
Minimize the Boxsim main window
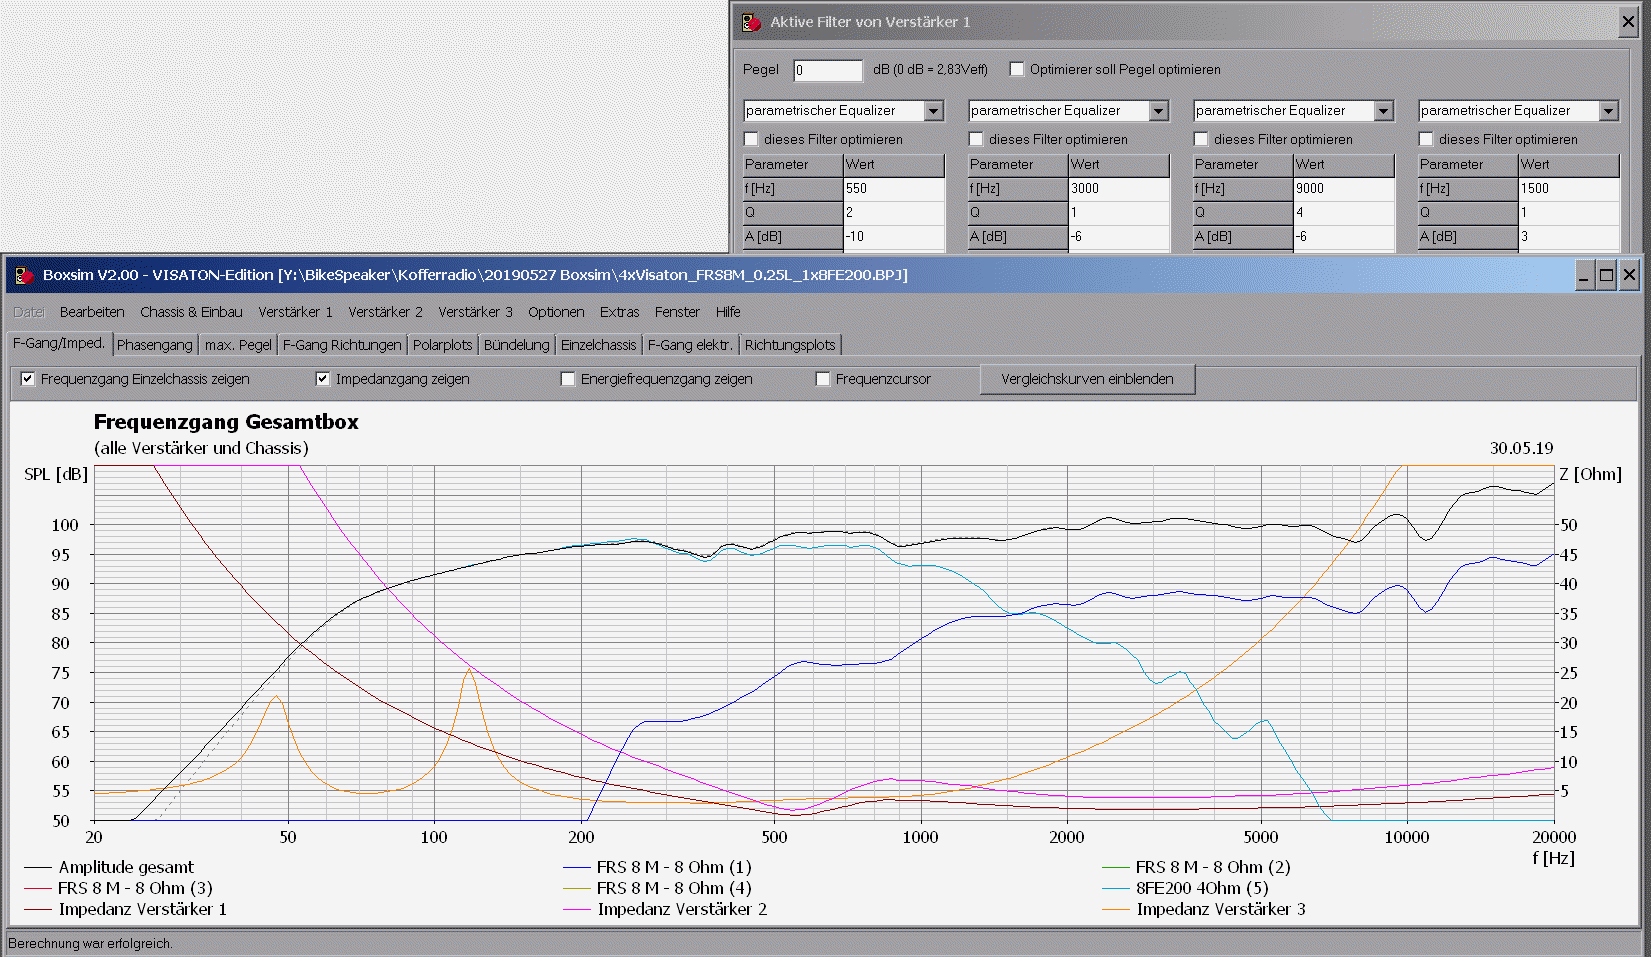tap(1584, 275)
